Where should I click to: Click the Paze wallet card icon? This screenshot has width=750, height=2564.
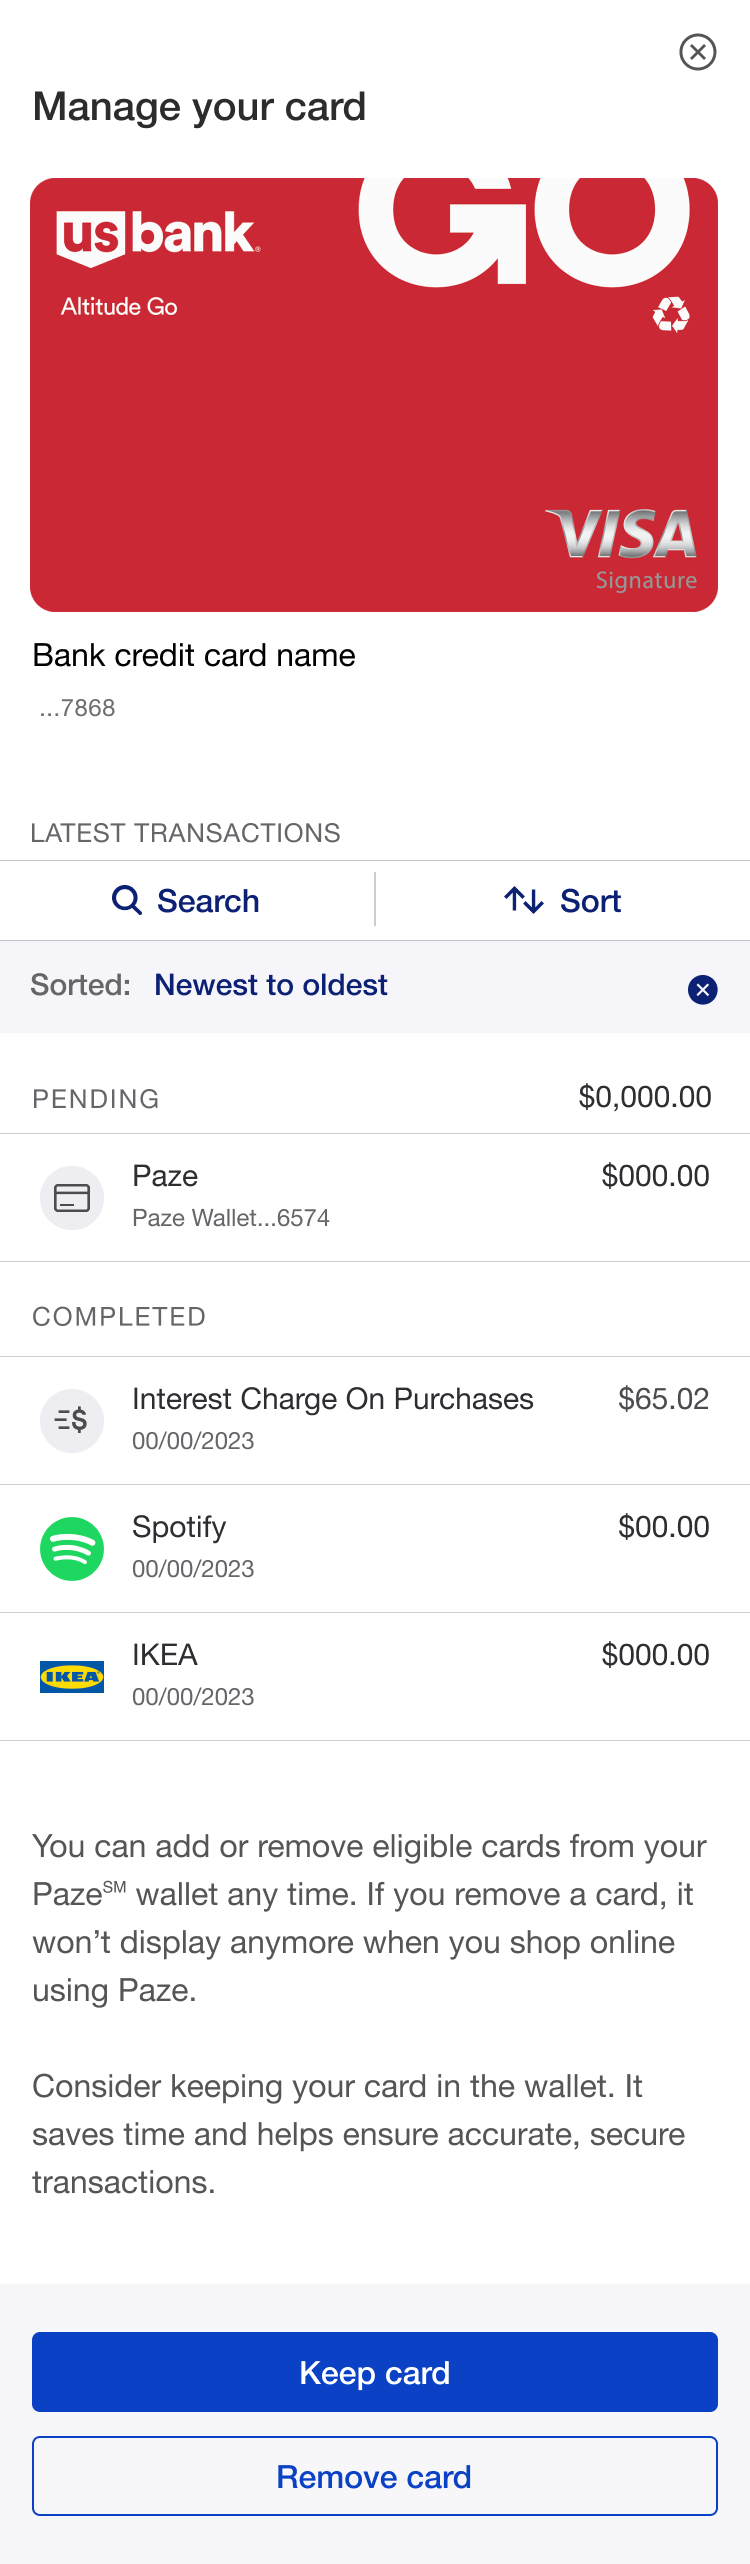(72, 1197)
